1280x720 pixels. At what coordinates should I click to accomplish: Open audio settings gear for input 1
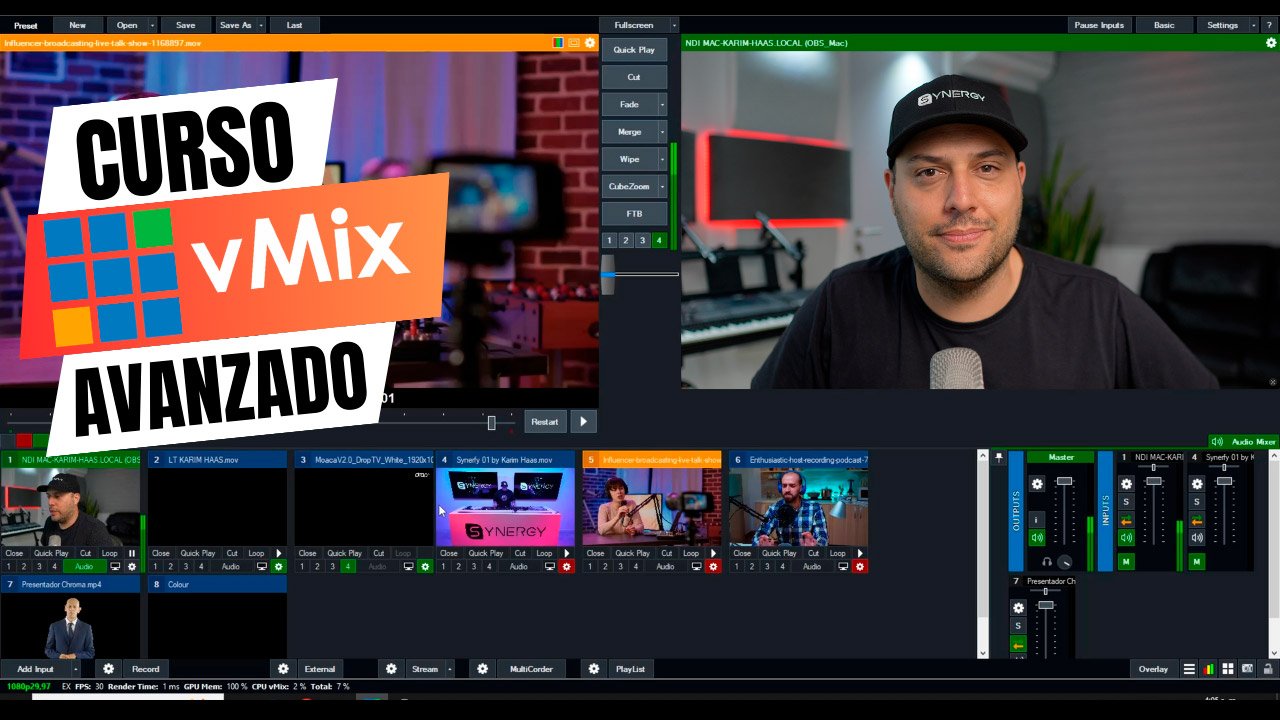[1127, 484]
